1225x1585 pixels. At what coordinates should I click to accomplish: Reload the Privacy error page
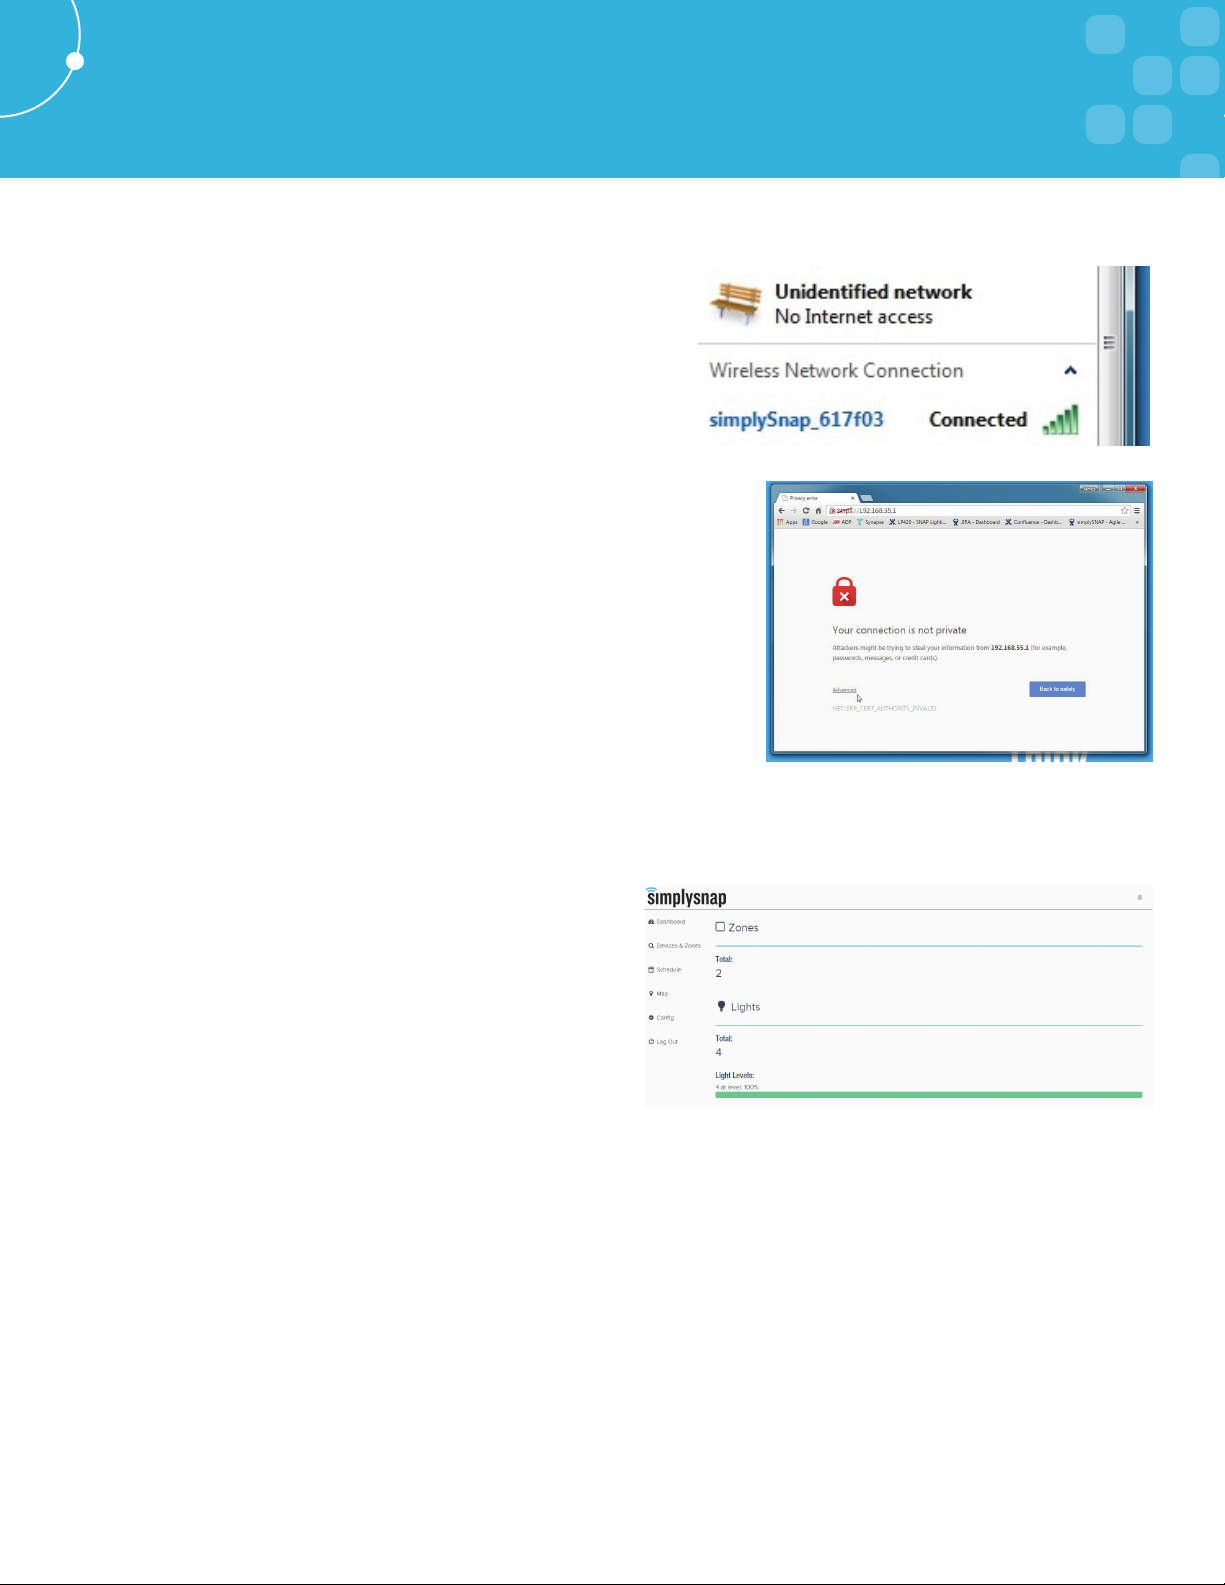(806, 510)
